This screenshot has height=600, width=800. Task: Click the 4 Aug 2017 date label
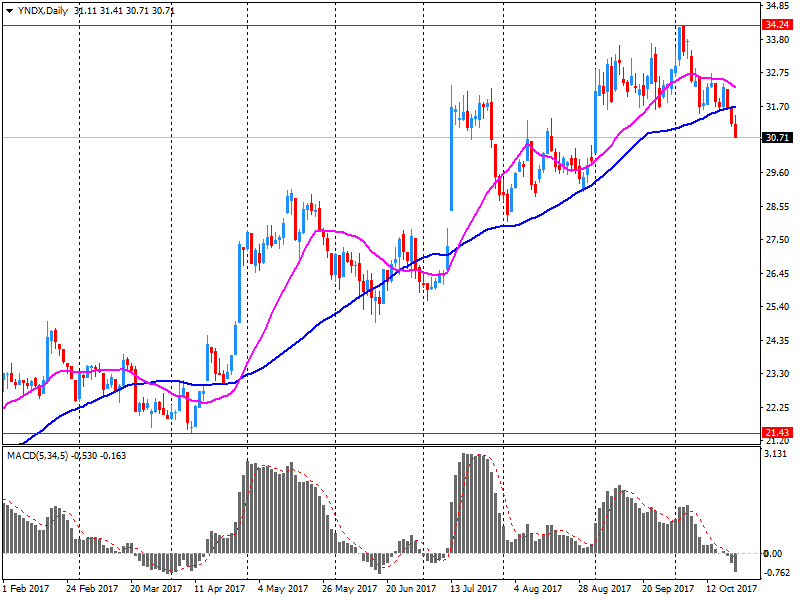(x=538, y=589)
